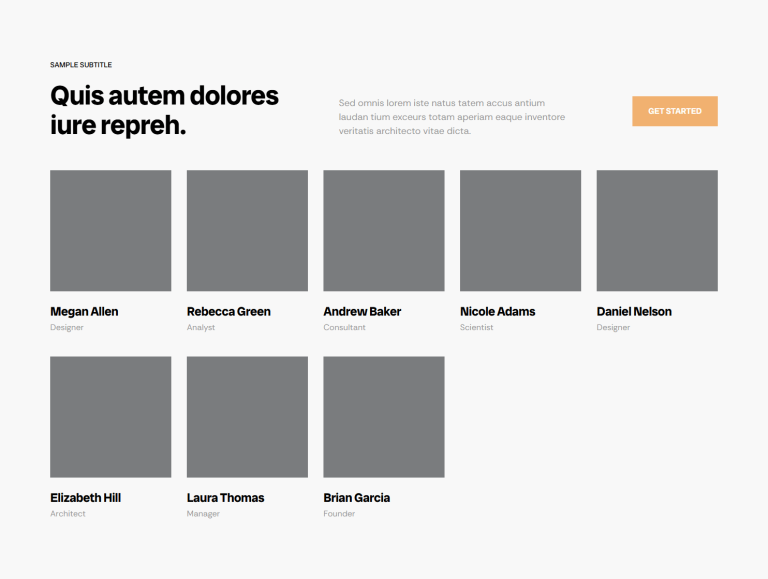Screen dimensions: 768x579
Task: Select Elizabeth Hill's profile image
Action: (x=110, y=416)
